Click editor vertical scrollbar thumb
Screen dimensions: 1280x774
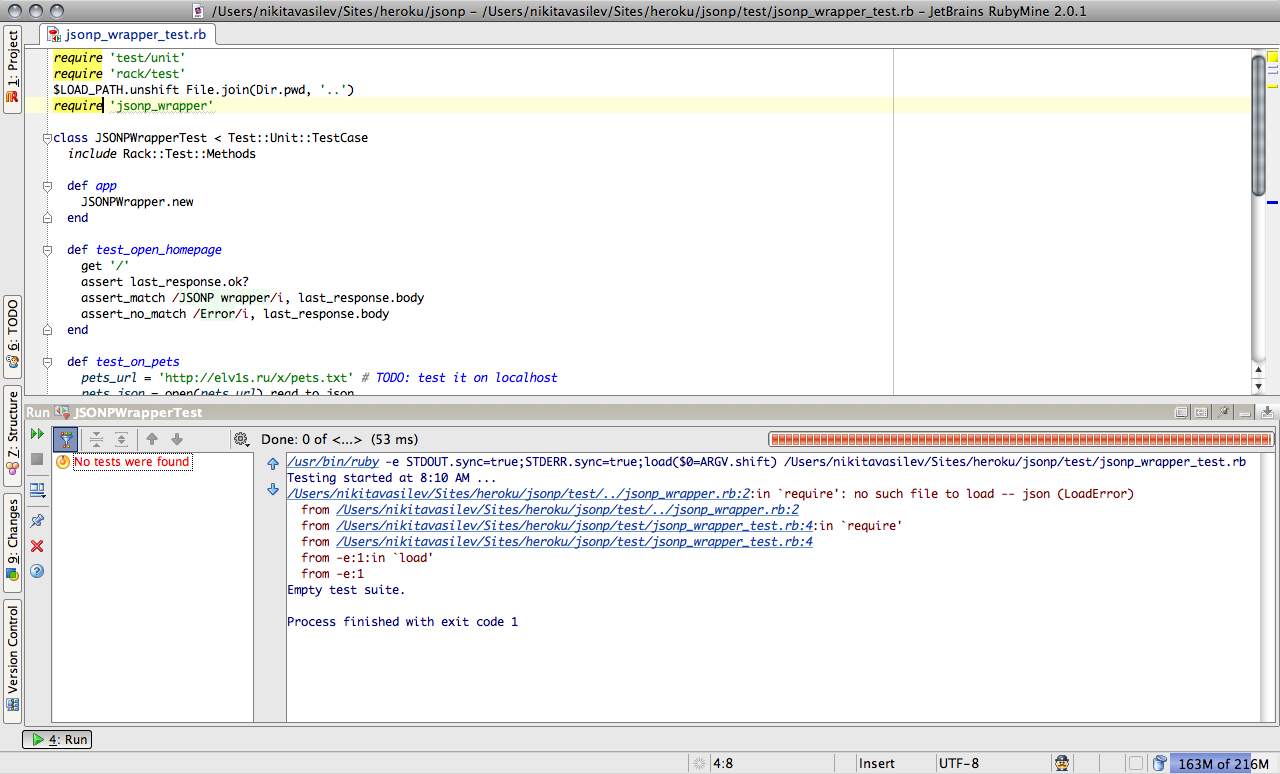coord(1258,125)
